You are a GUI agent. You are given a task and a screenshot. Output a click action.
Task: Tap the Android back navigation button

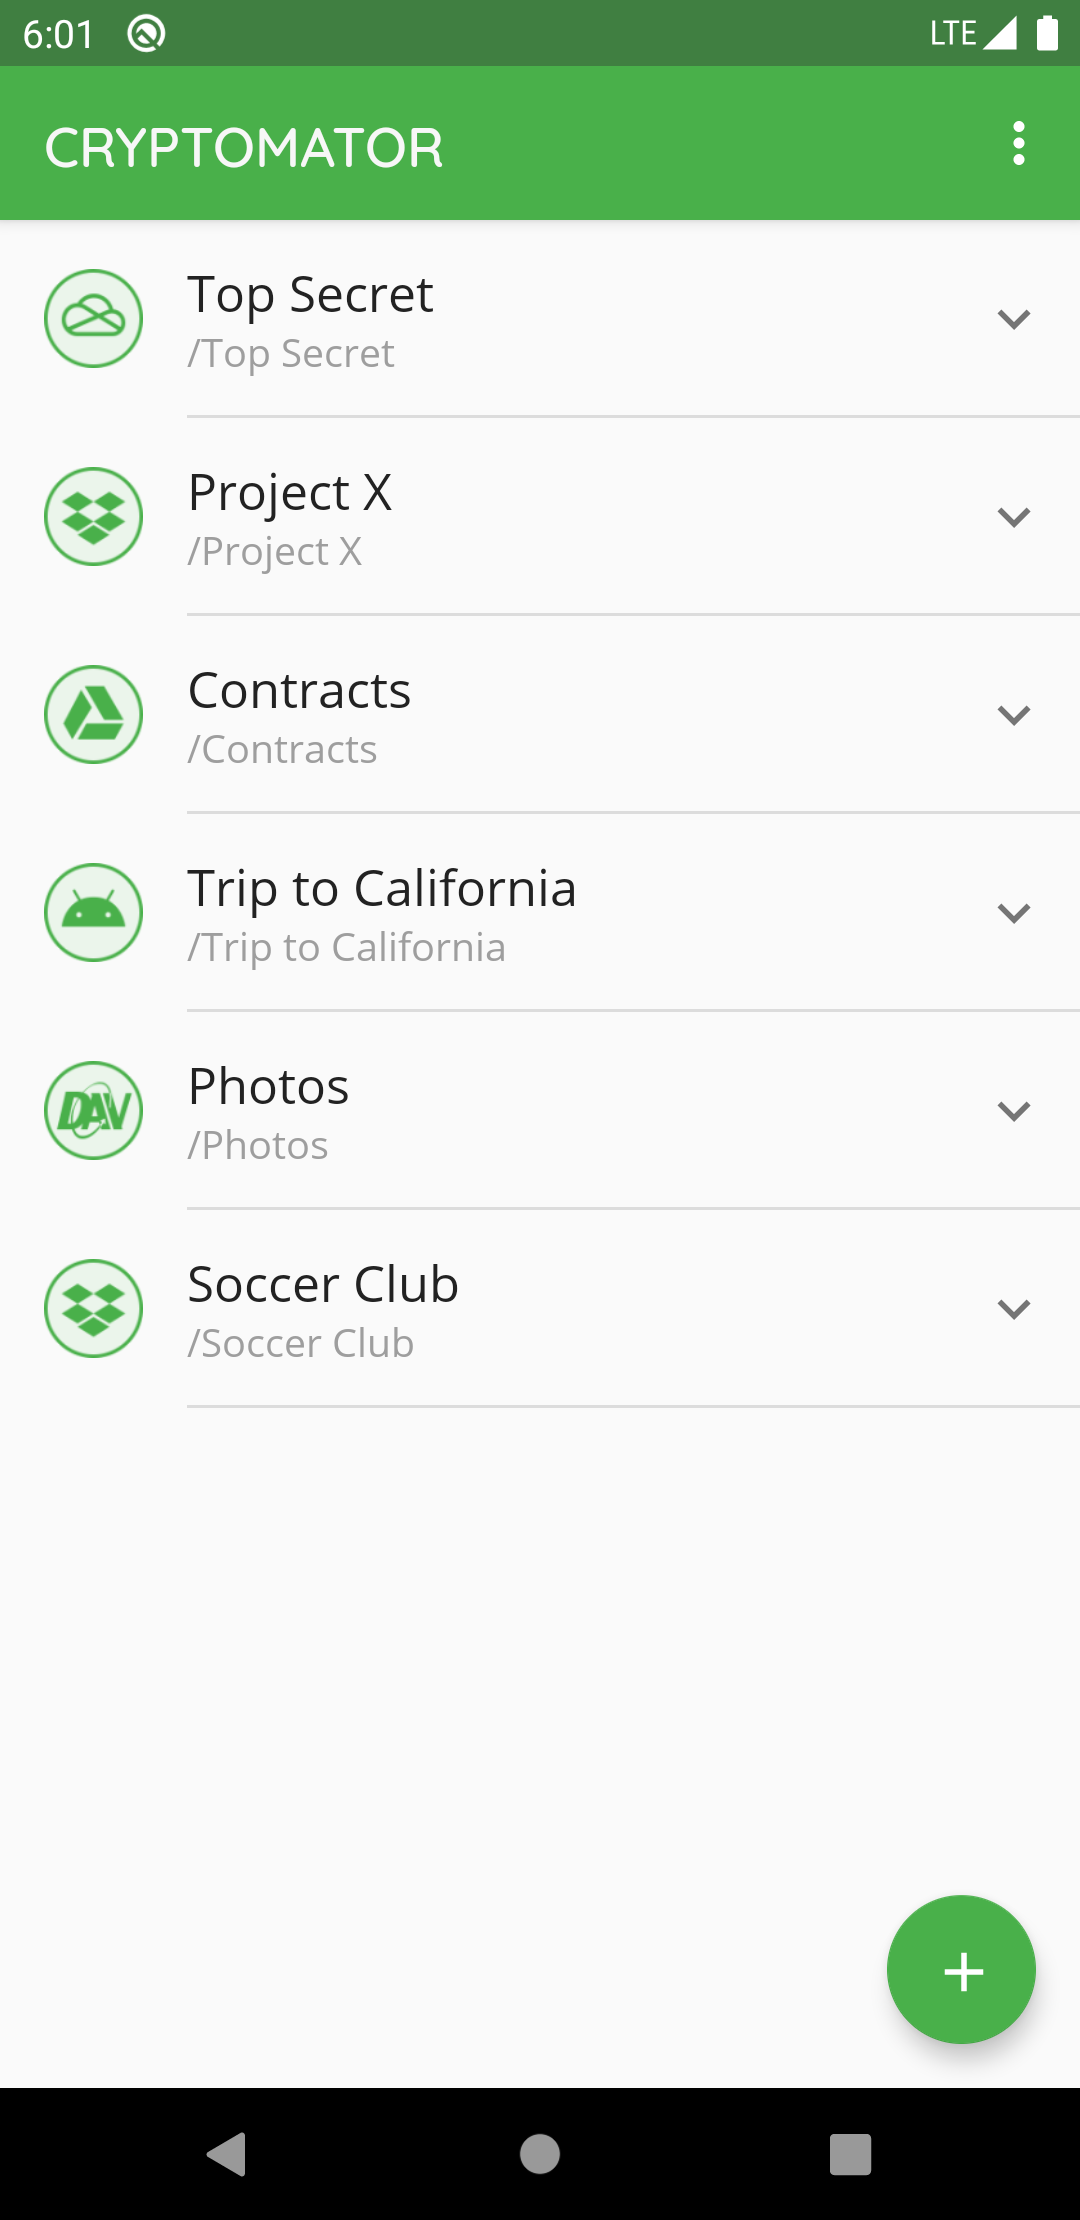[x=227, y=2154]
